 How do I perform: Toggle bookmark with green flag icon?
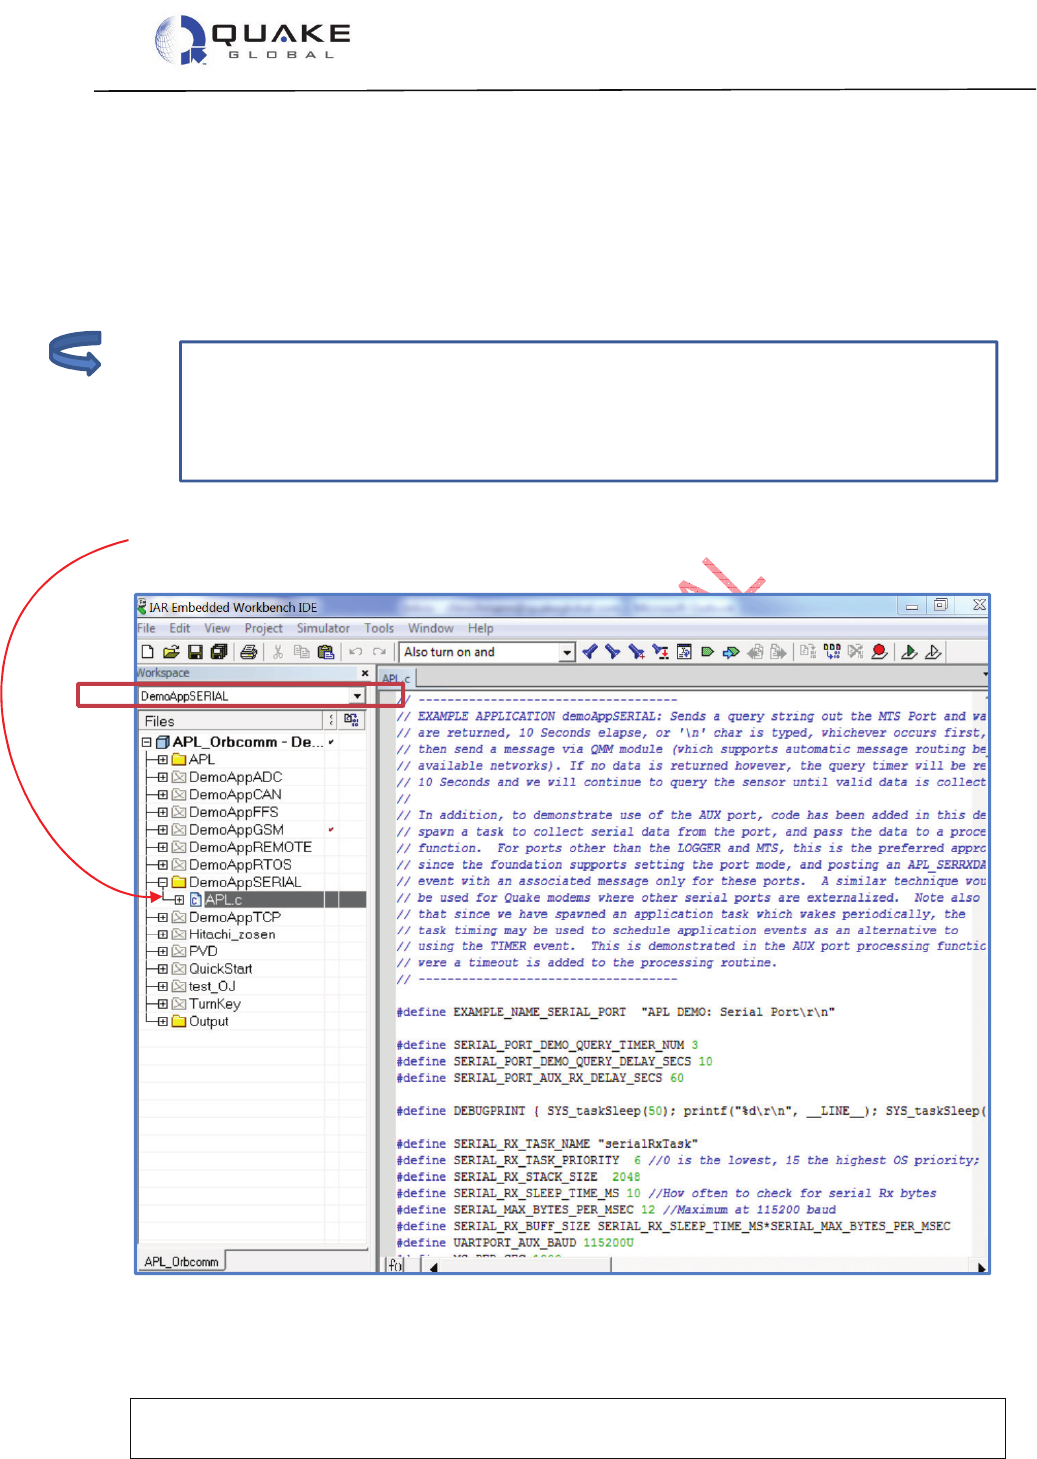[707, 652]
